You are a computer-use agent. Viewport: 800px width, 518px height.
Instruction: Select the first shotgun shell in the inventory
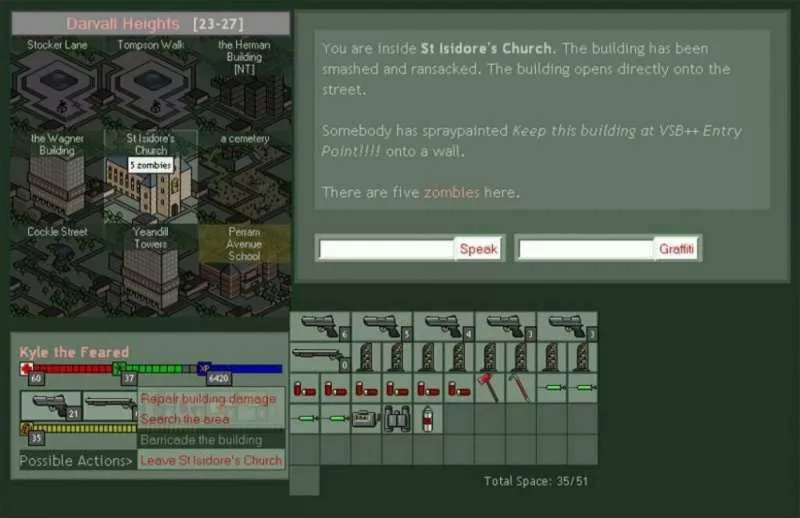point(305,388)
